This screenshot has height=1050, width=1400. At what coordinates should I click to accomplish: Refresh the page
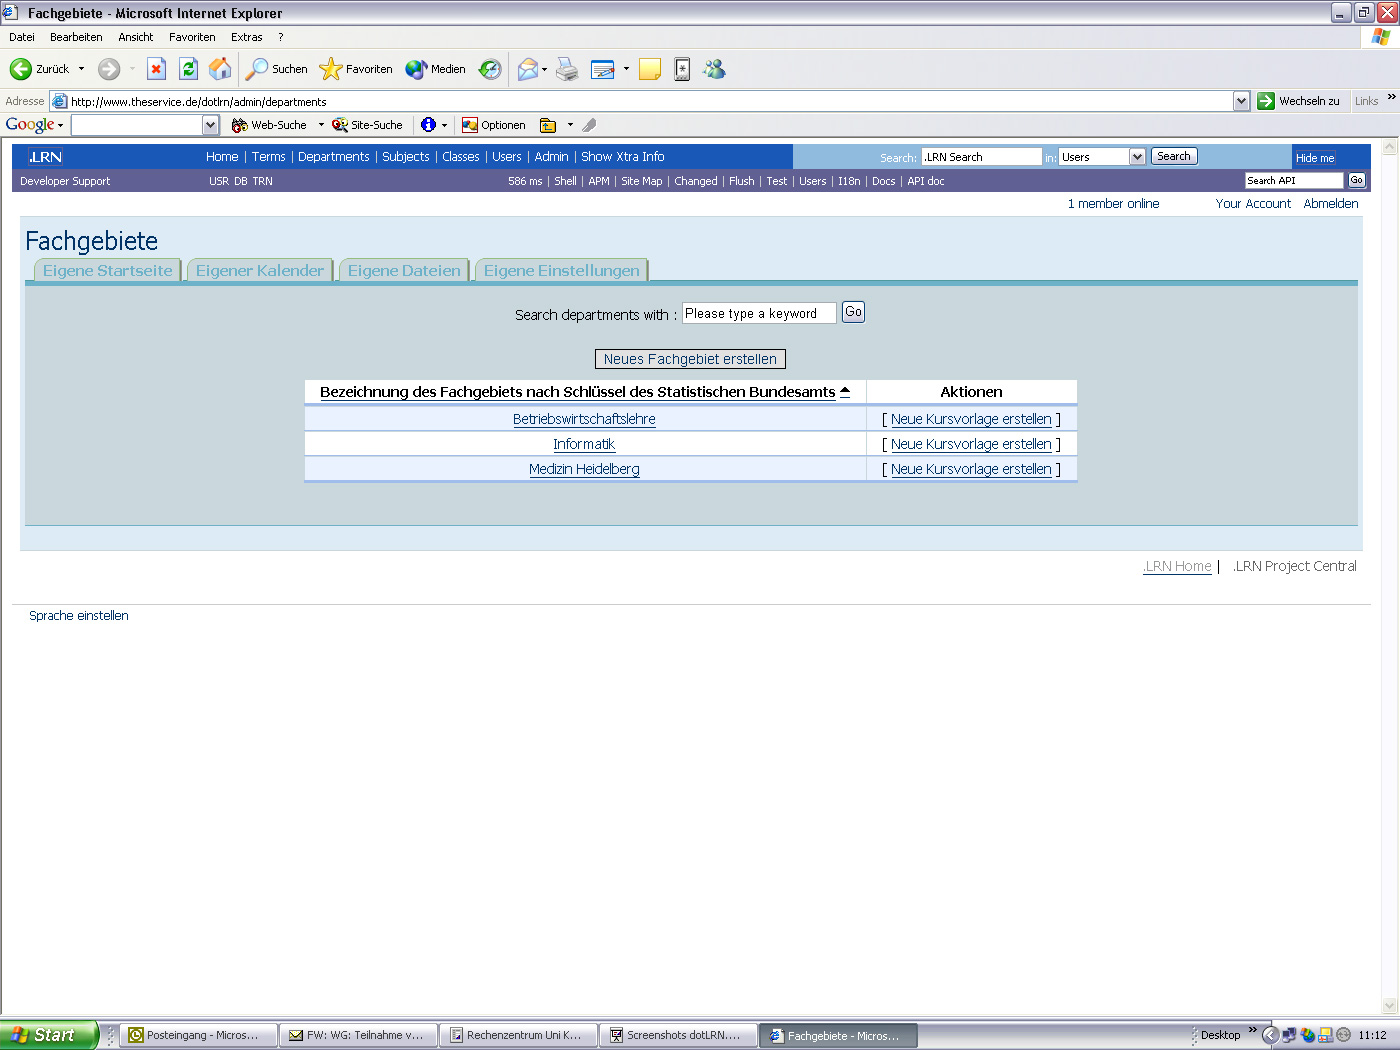[189, 69]
